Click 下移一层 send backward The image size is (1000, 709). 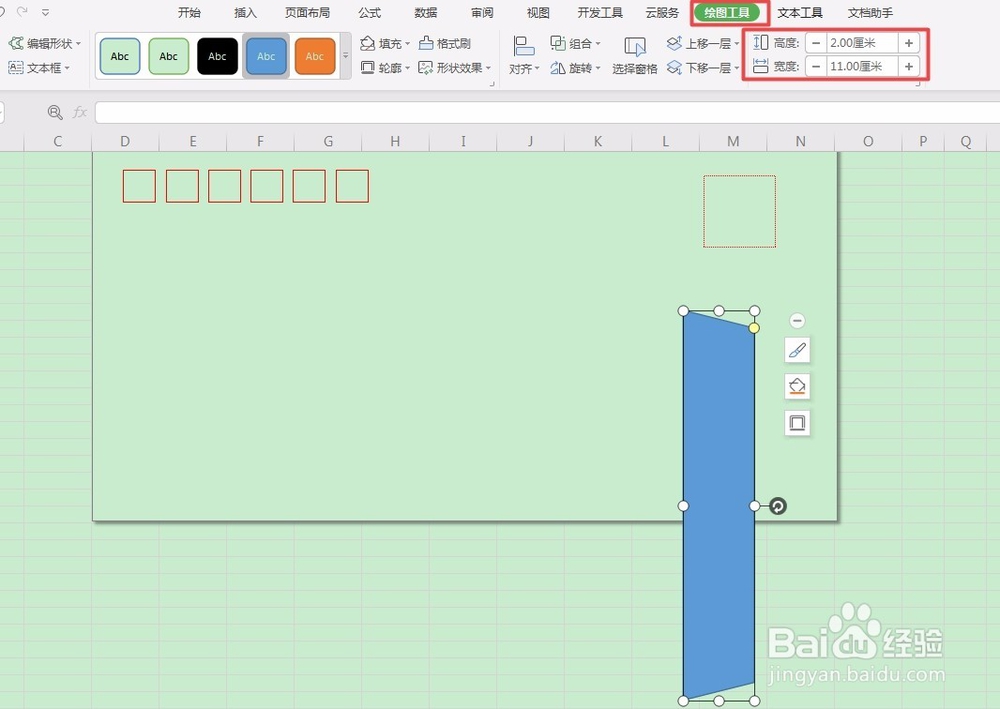point(702,68)
